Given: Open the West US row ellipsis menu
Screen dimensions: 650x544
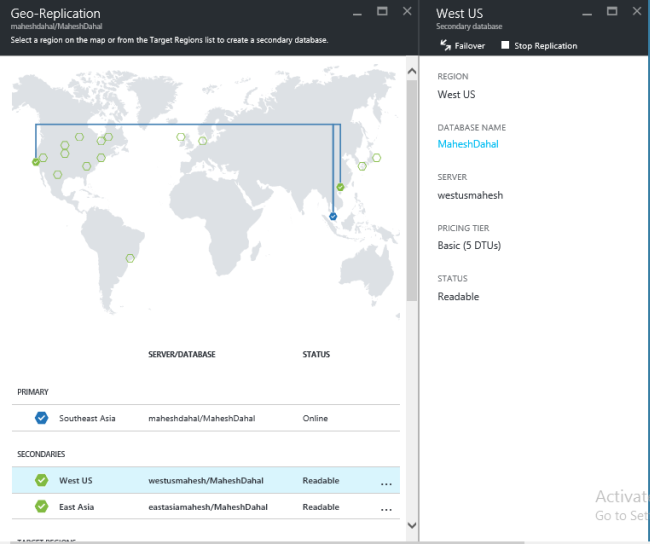Looking at the screenshot, I should [386, 483].
